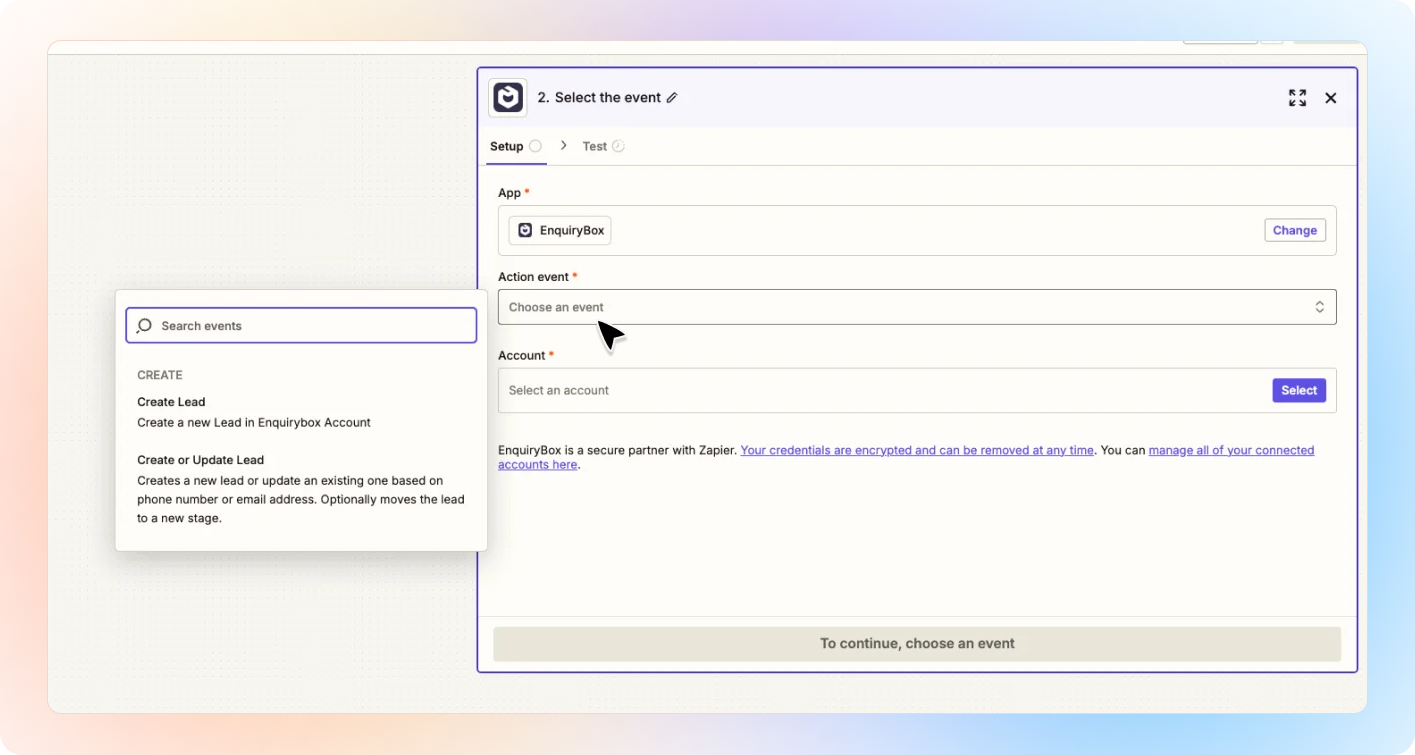Click the Select account button

(x=1299, y=390)
